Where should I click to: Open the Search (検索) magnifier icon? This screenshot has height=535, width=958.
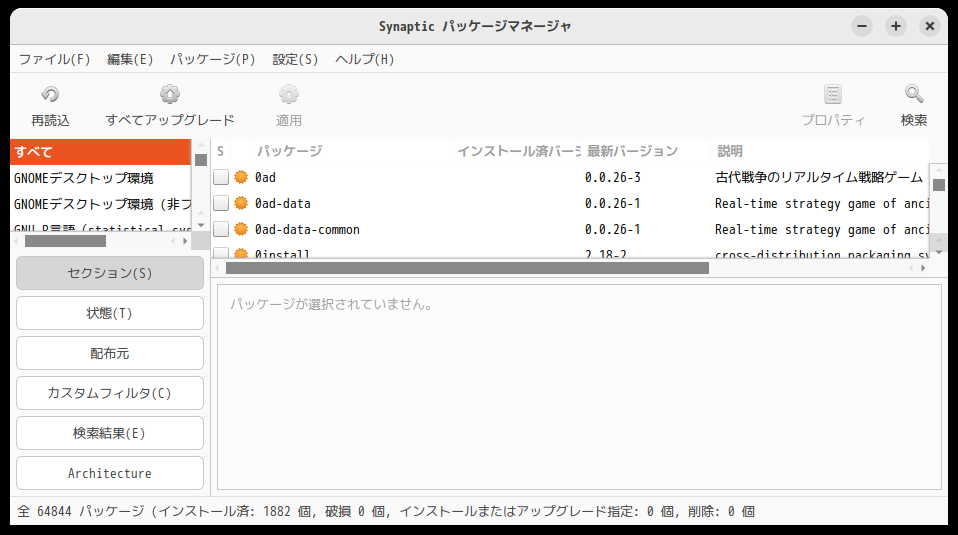(914, 94)
